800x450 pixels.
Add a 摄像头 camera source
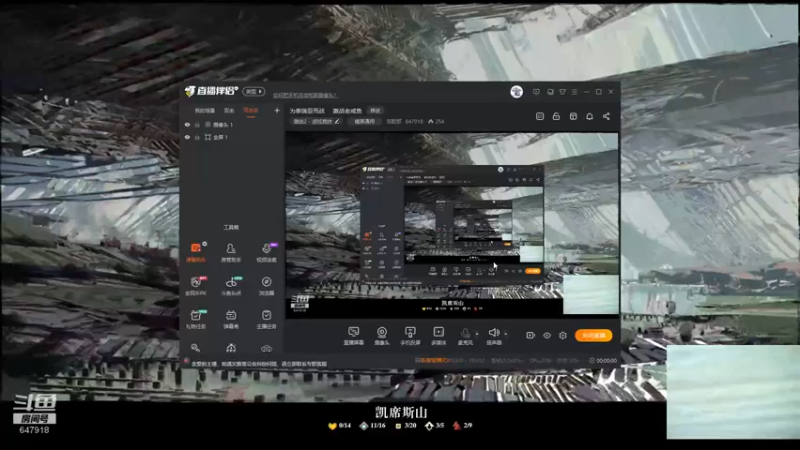(x=382, y=336)
